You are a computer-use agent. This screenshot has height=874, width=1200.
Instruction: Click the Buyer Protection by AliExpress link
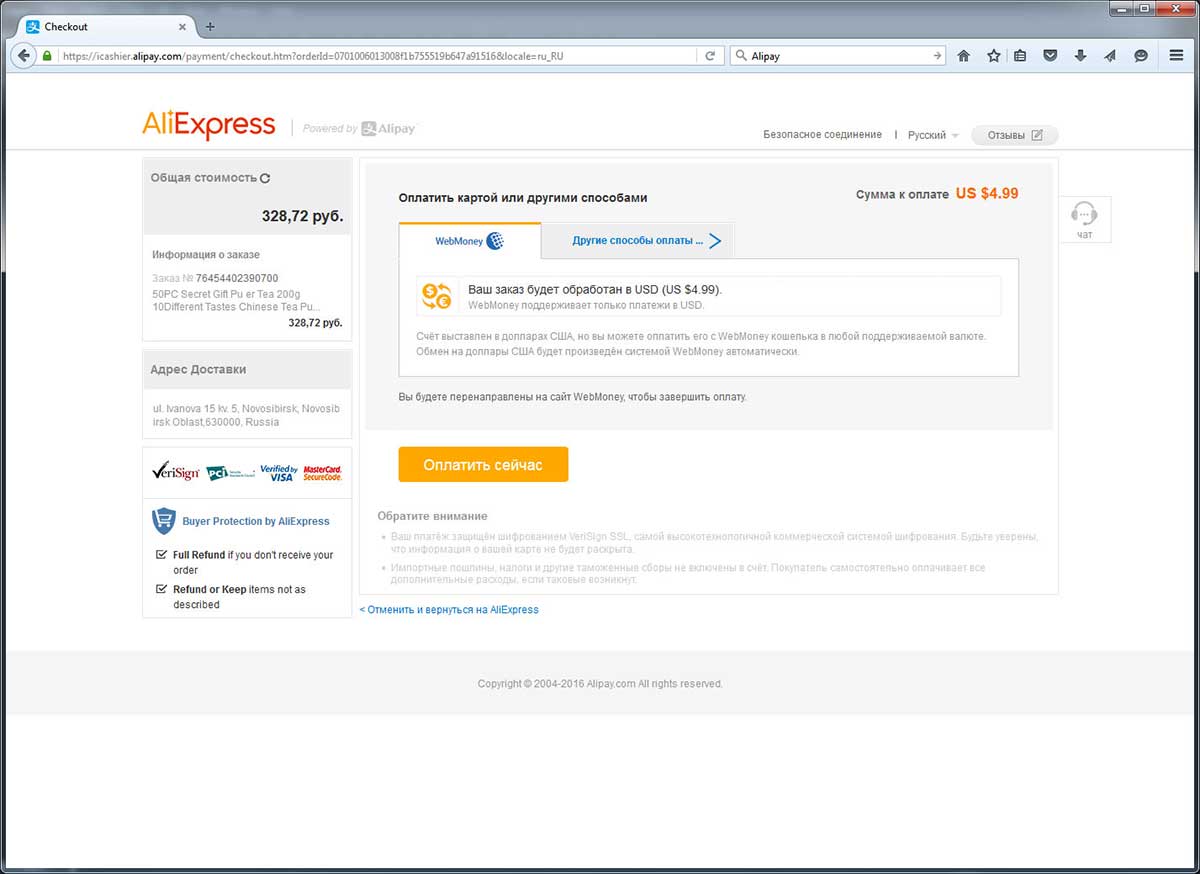(256, 521)
